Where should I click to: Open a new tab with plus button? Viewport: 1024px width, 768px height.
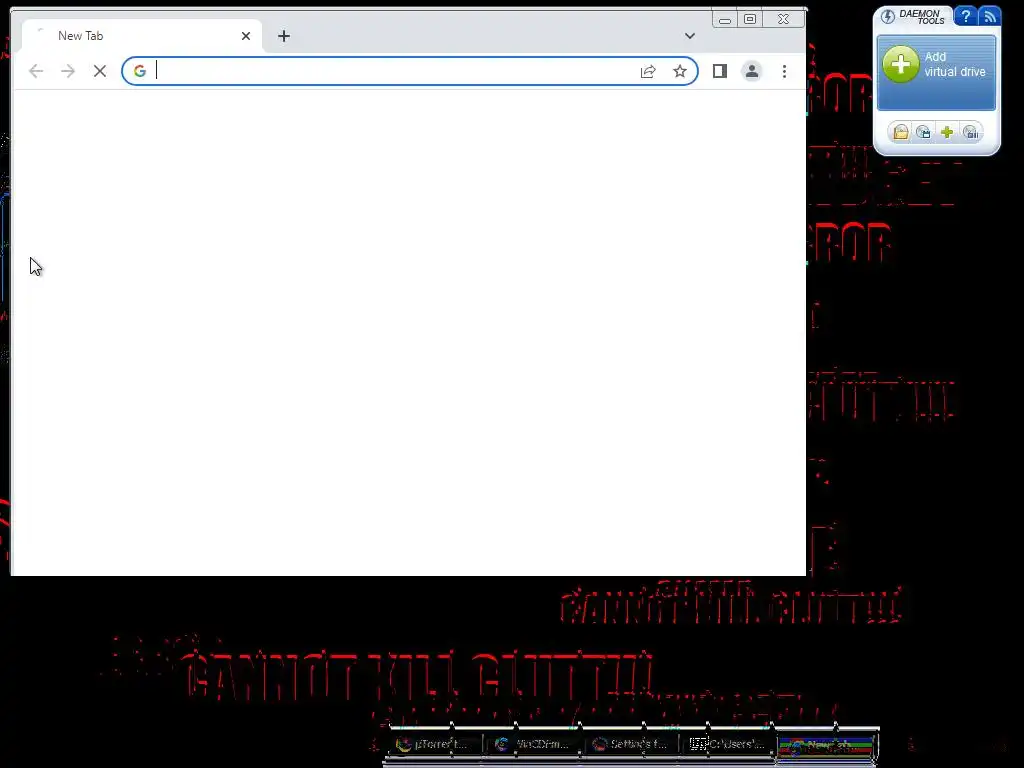click(283, 36)
